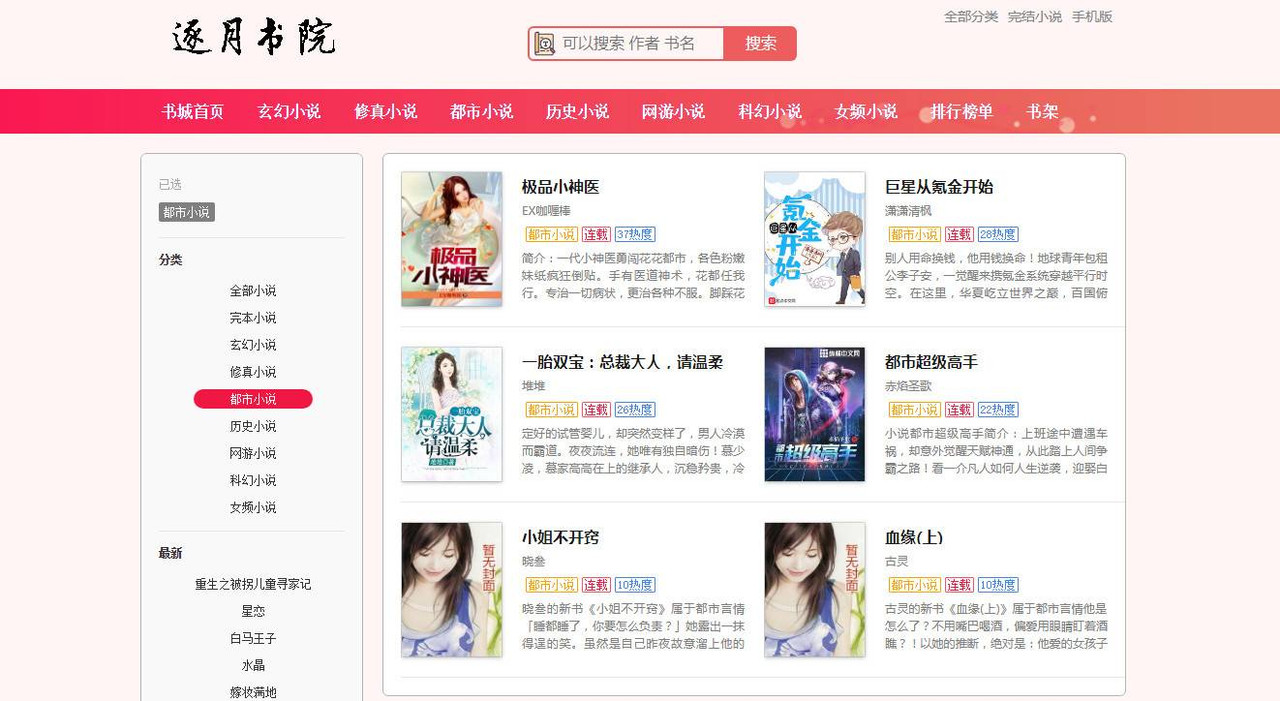Remove the selected 都市小说 filter tag
Screen dimensions: 1280x701
click(x=187, y=212)
